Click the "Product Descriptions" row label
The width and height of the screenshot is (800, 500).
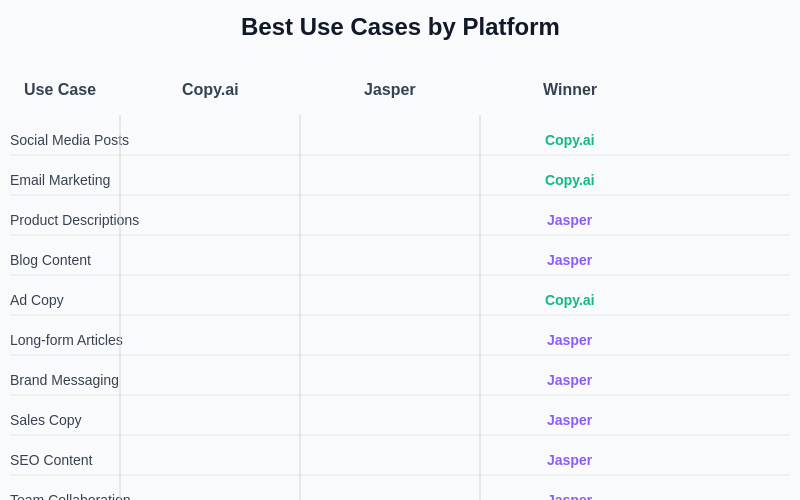pyautogui.click(x=74, y=220)
